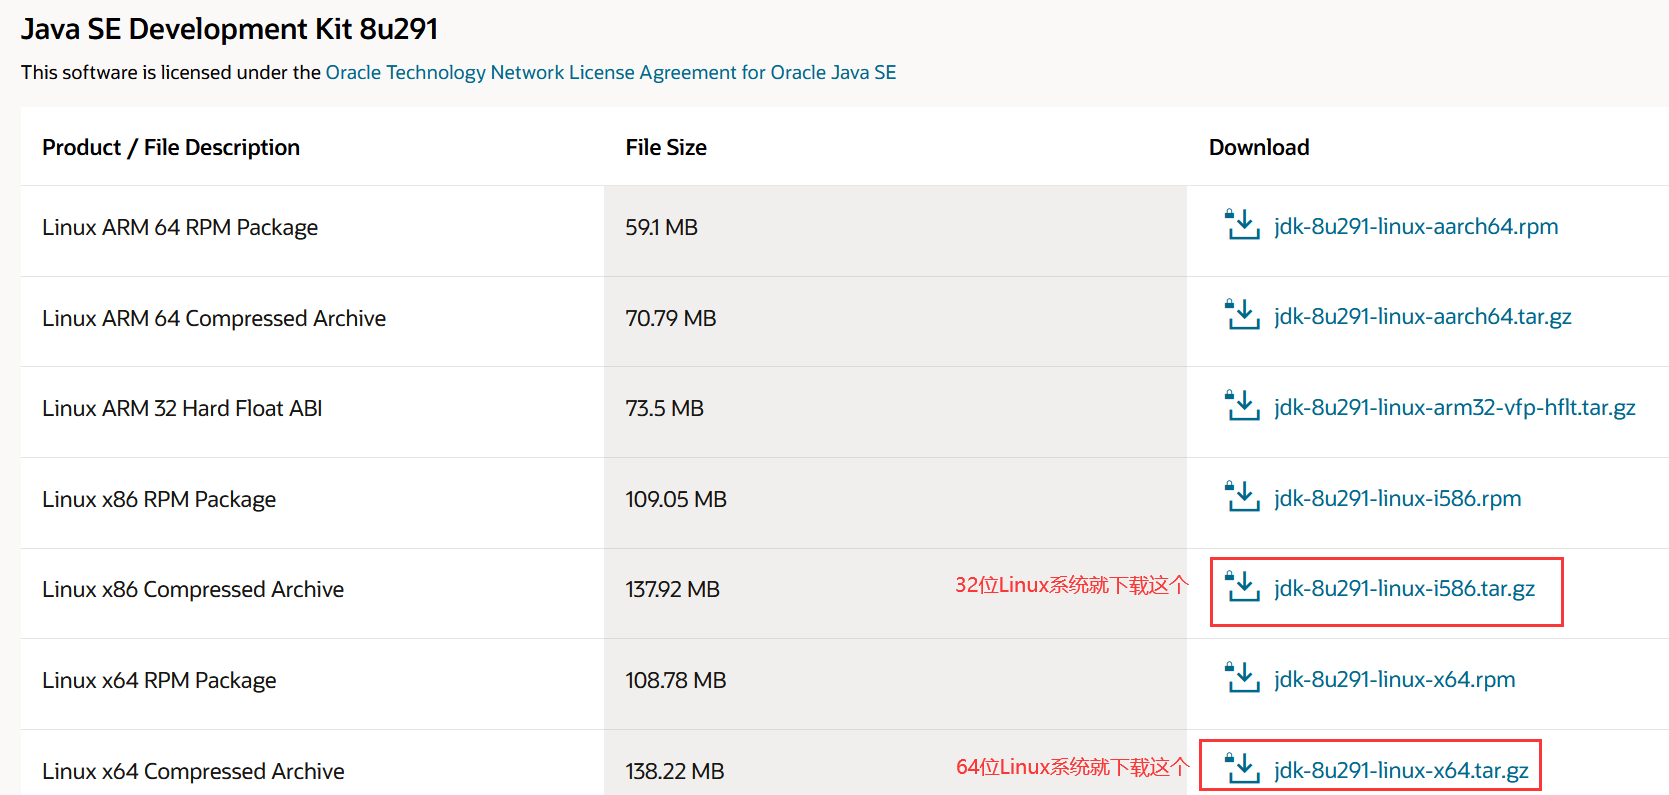1669x795 pixels.
Task: Download jdk-8u291-linux-arm32-vfp-hflt.tar.gz link
Action: [1455, 407]
